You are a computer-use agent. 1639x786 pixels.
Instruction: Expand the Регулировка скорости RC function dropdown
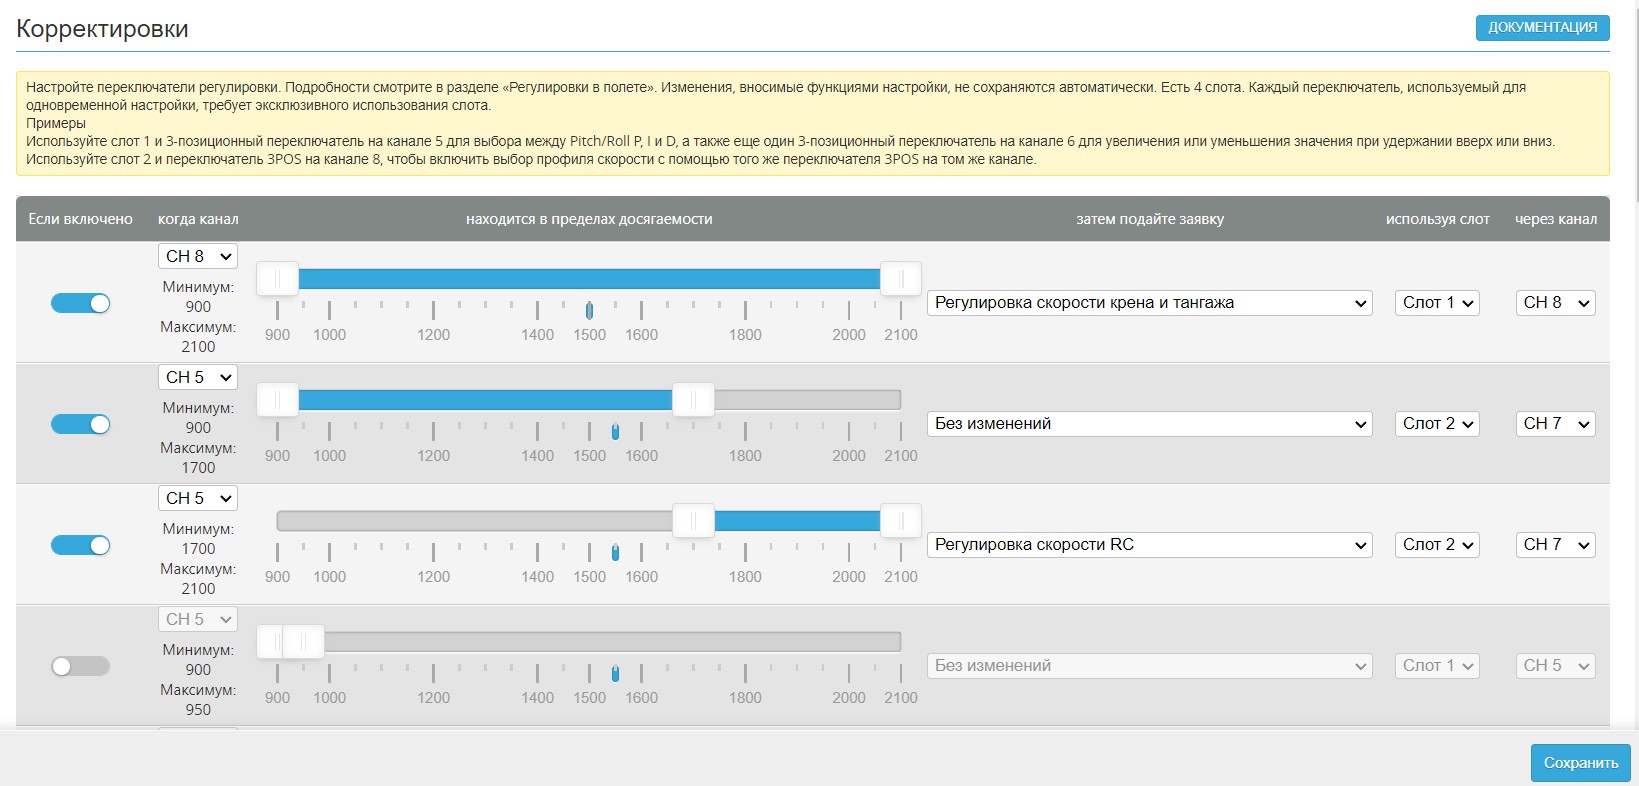1149,545
